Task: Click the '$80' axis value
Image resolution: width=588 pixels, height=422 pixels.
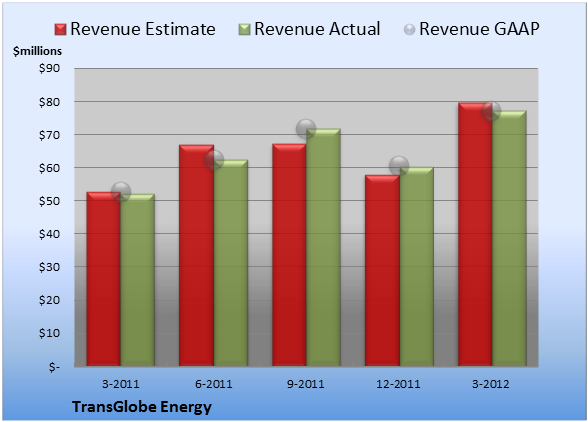Action: coord(49,102)
